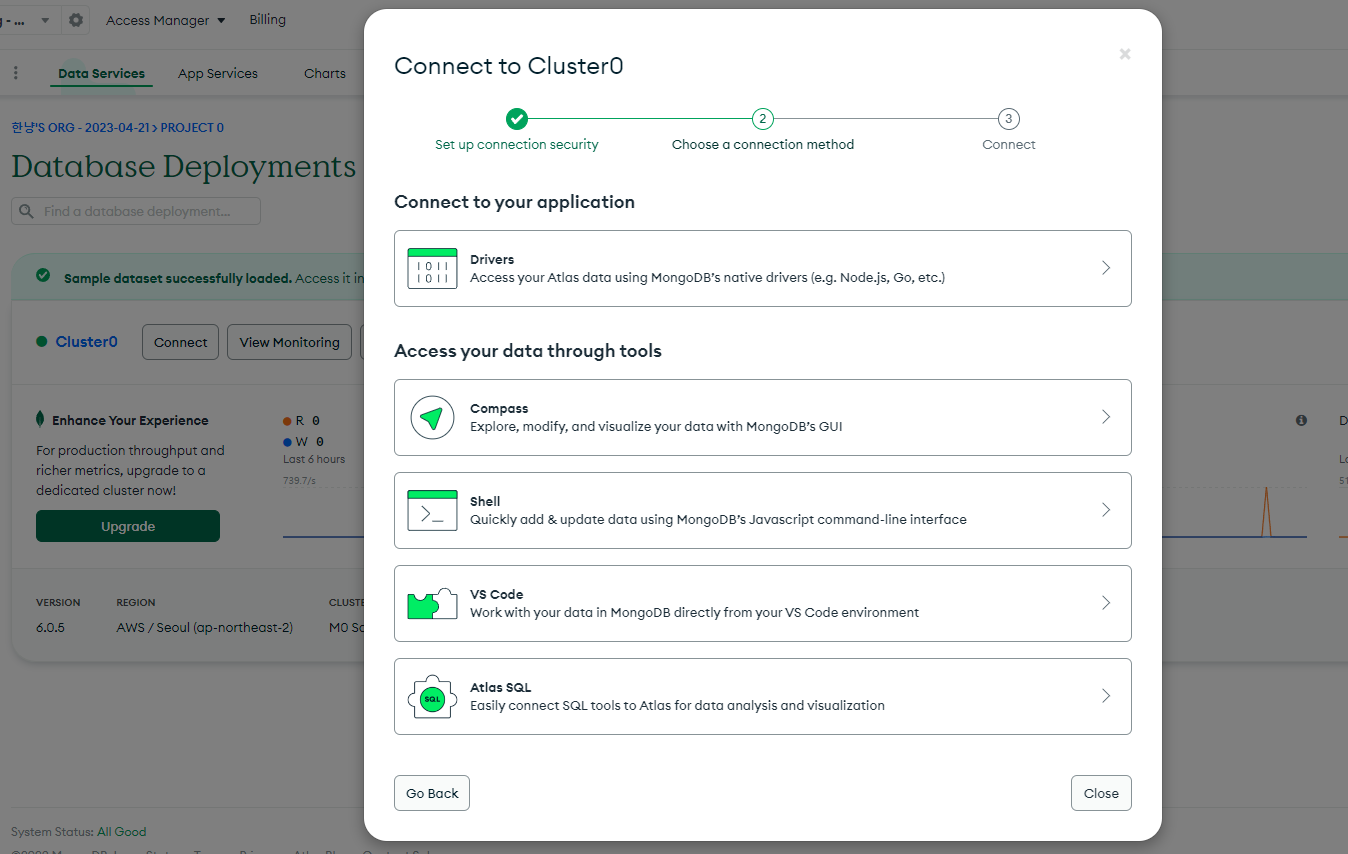Open project settings gear icon in top bar

tap(76, 20)
